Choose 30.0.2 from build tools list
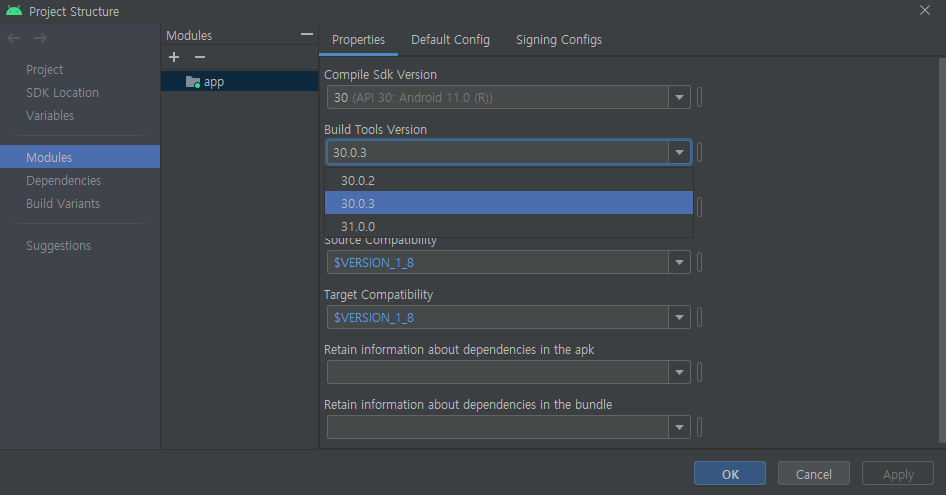 (509, 180)
